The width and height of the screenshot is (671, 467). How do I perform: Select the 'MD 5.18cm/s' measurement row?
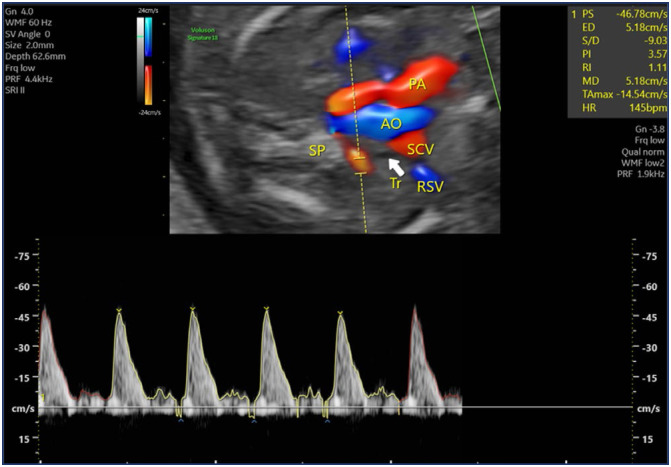coord(624,80)
